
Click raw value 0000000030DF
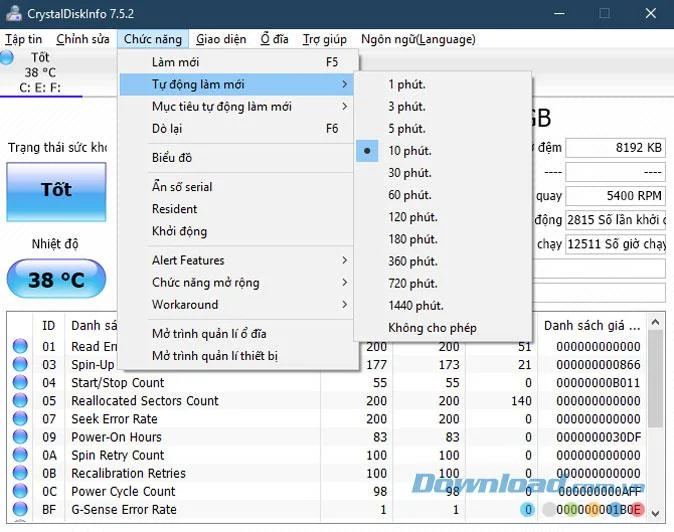(598, 437)
